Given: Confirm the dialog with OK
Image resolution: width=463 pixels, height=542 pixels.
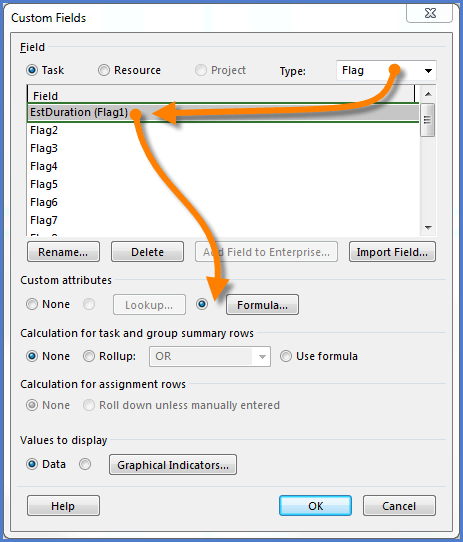Looking at the screenshot, I should point(315,506).
